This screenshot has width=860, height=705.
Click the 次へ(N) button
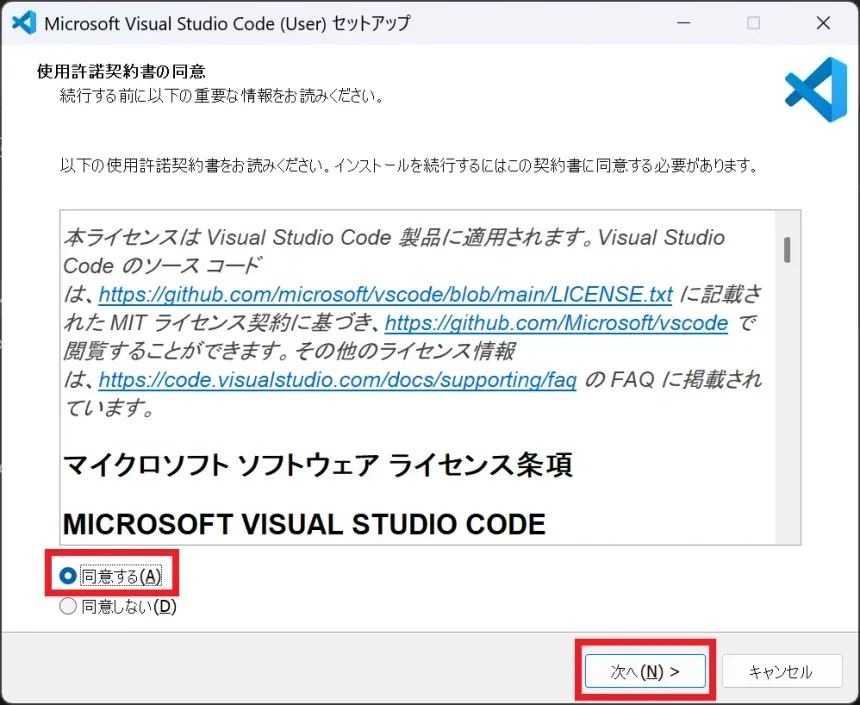645,671
